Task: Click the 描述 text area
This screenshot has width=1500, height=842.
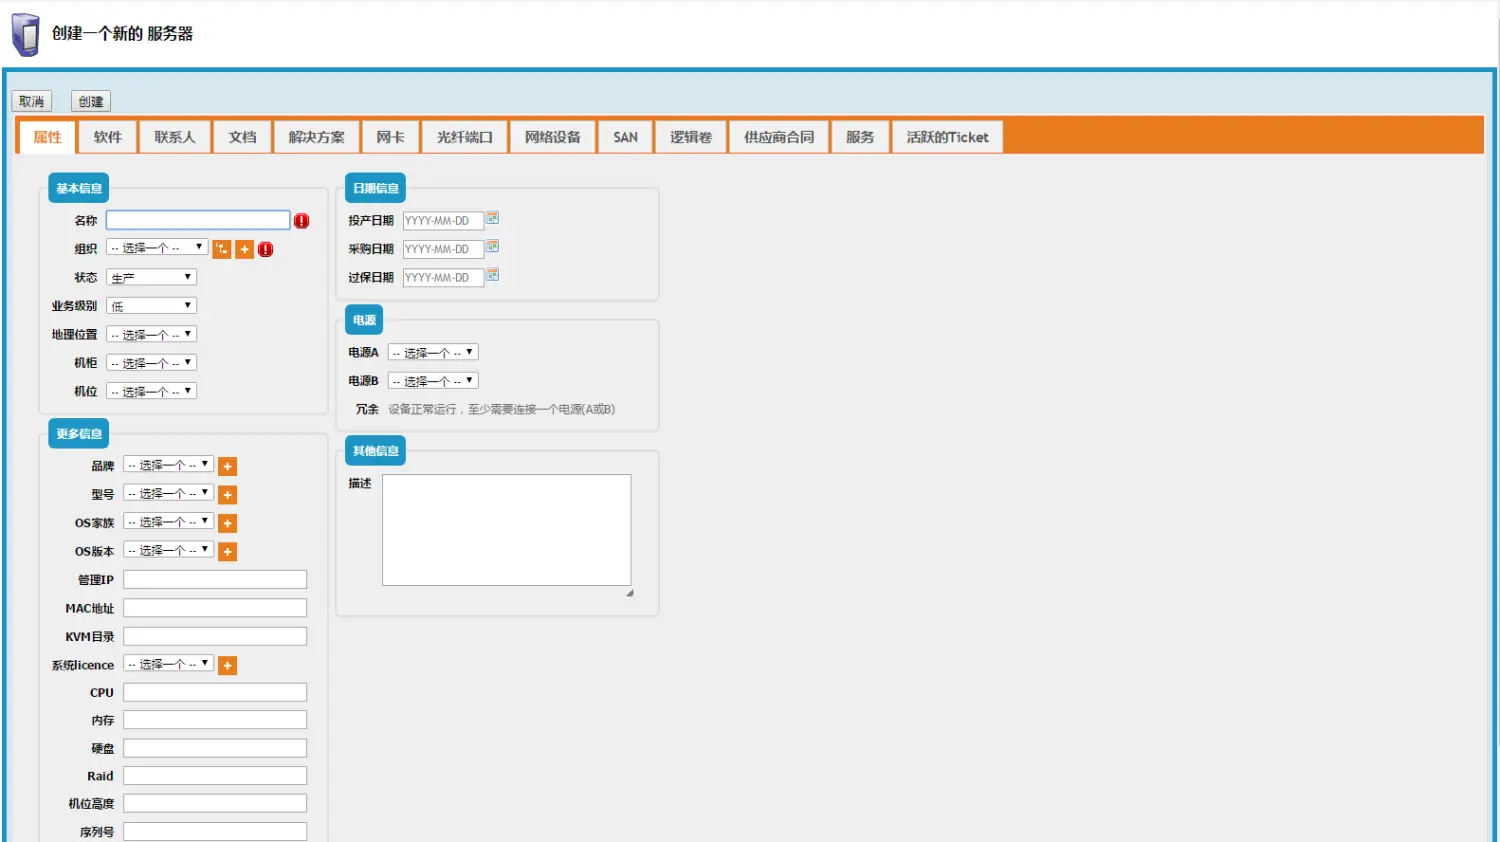Action: tap(507, 530)
